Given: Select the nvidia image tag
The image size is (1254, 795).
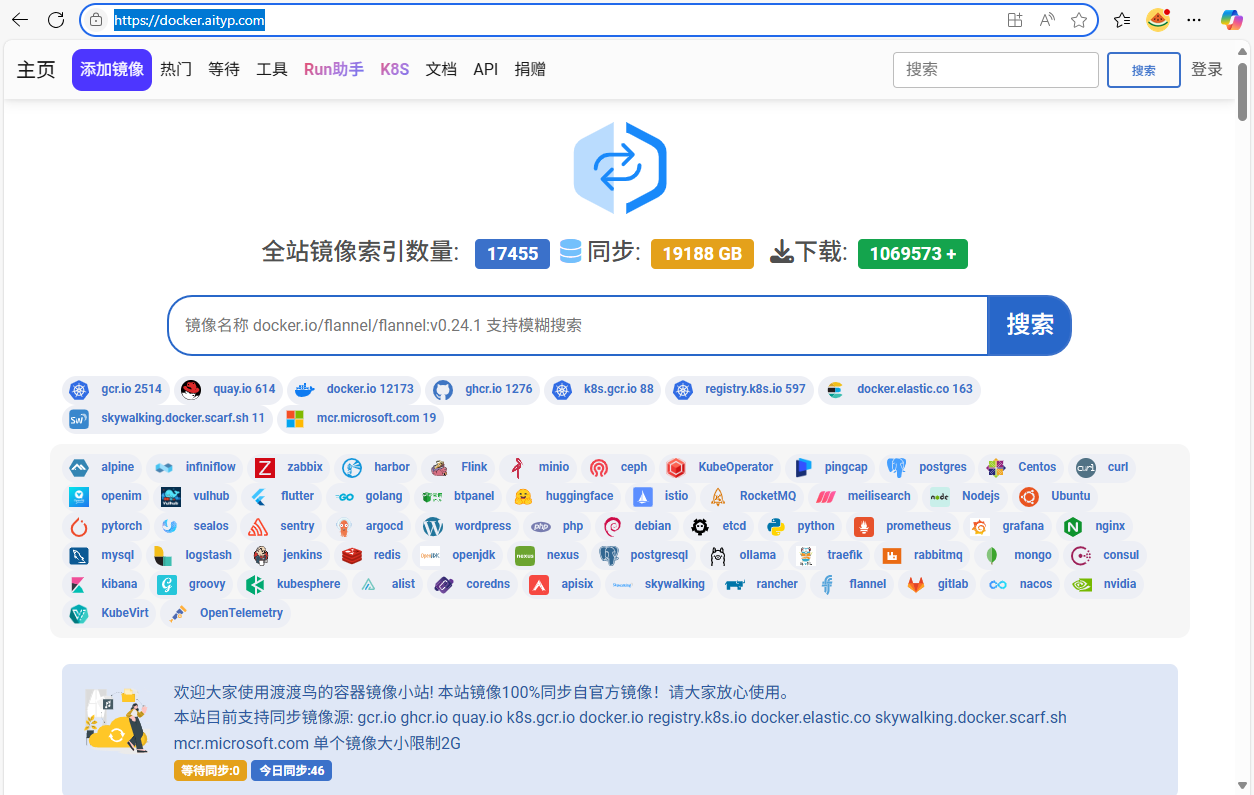Looking at the screenshot, I should coord(1105,584).
